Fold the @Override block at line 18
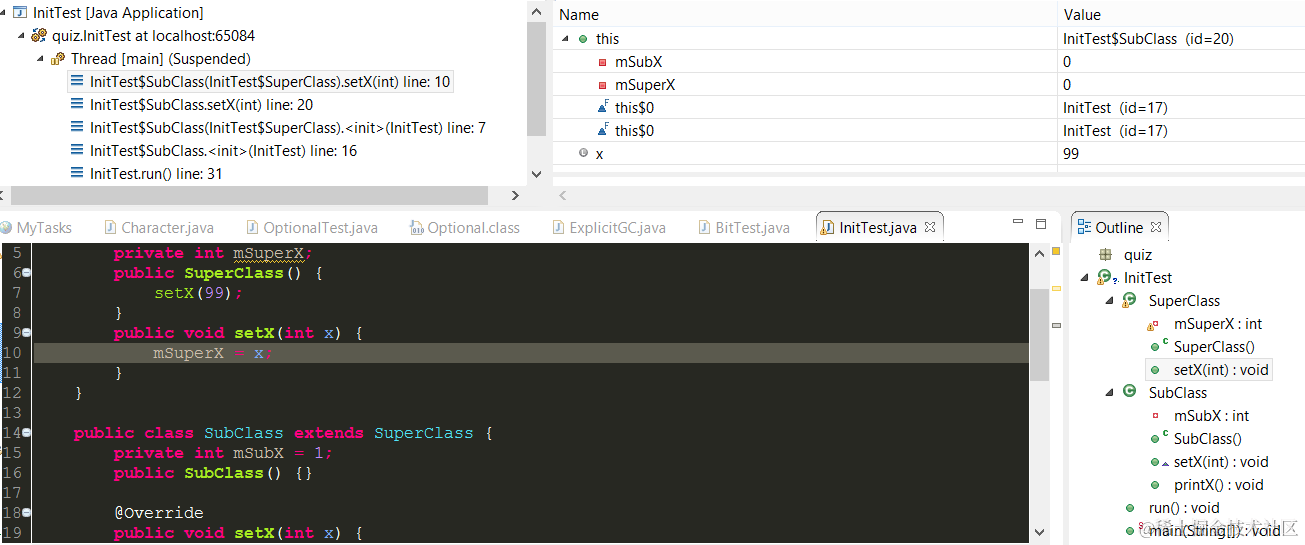Viewport: 1305px width, 545px height. [x=27, y=513]
